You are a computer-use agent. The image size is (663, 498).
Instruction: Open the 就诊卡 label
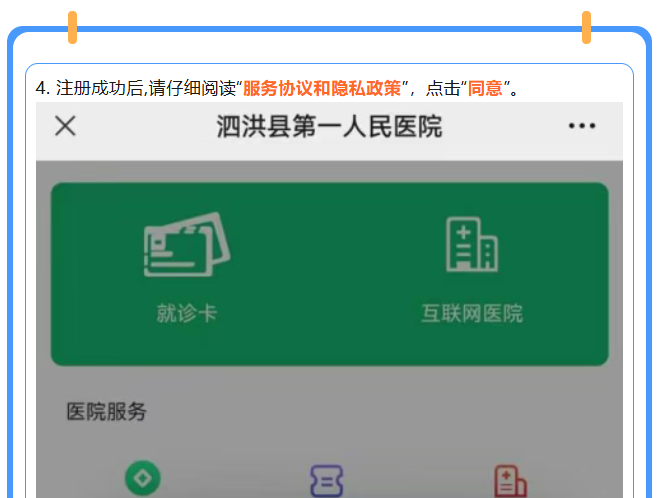pyautogui.click(x=187, y=313)
